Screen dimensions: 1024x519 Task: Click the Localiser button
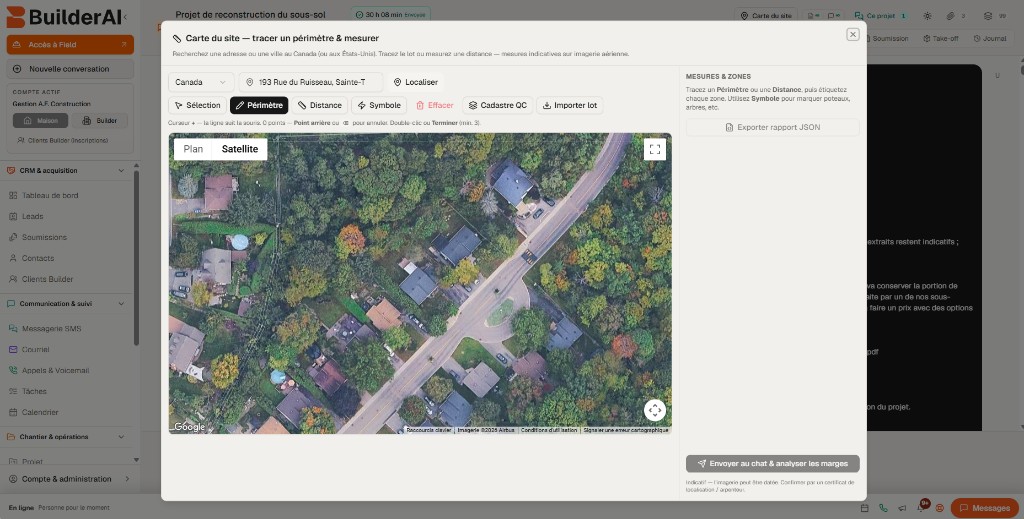coord(415,82)
